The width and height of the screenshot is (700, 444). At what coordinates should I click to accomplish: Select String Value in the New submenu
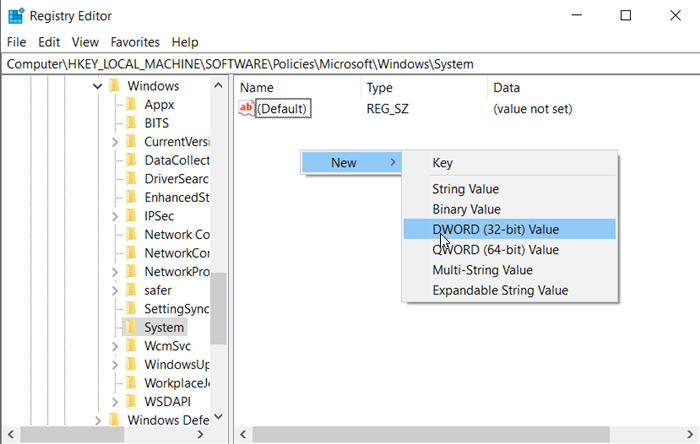click(x=465, y=189)
